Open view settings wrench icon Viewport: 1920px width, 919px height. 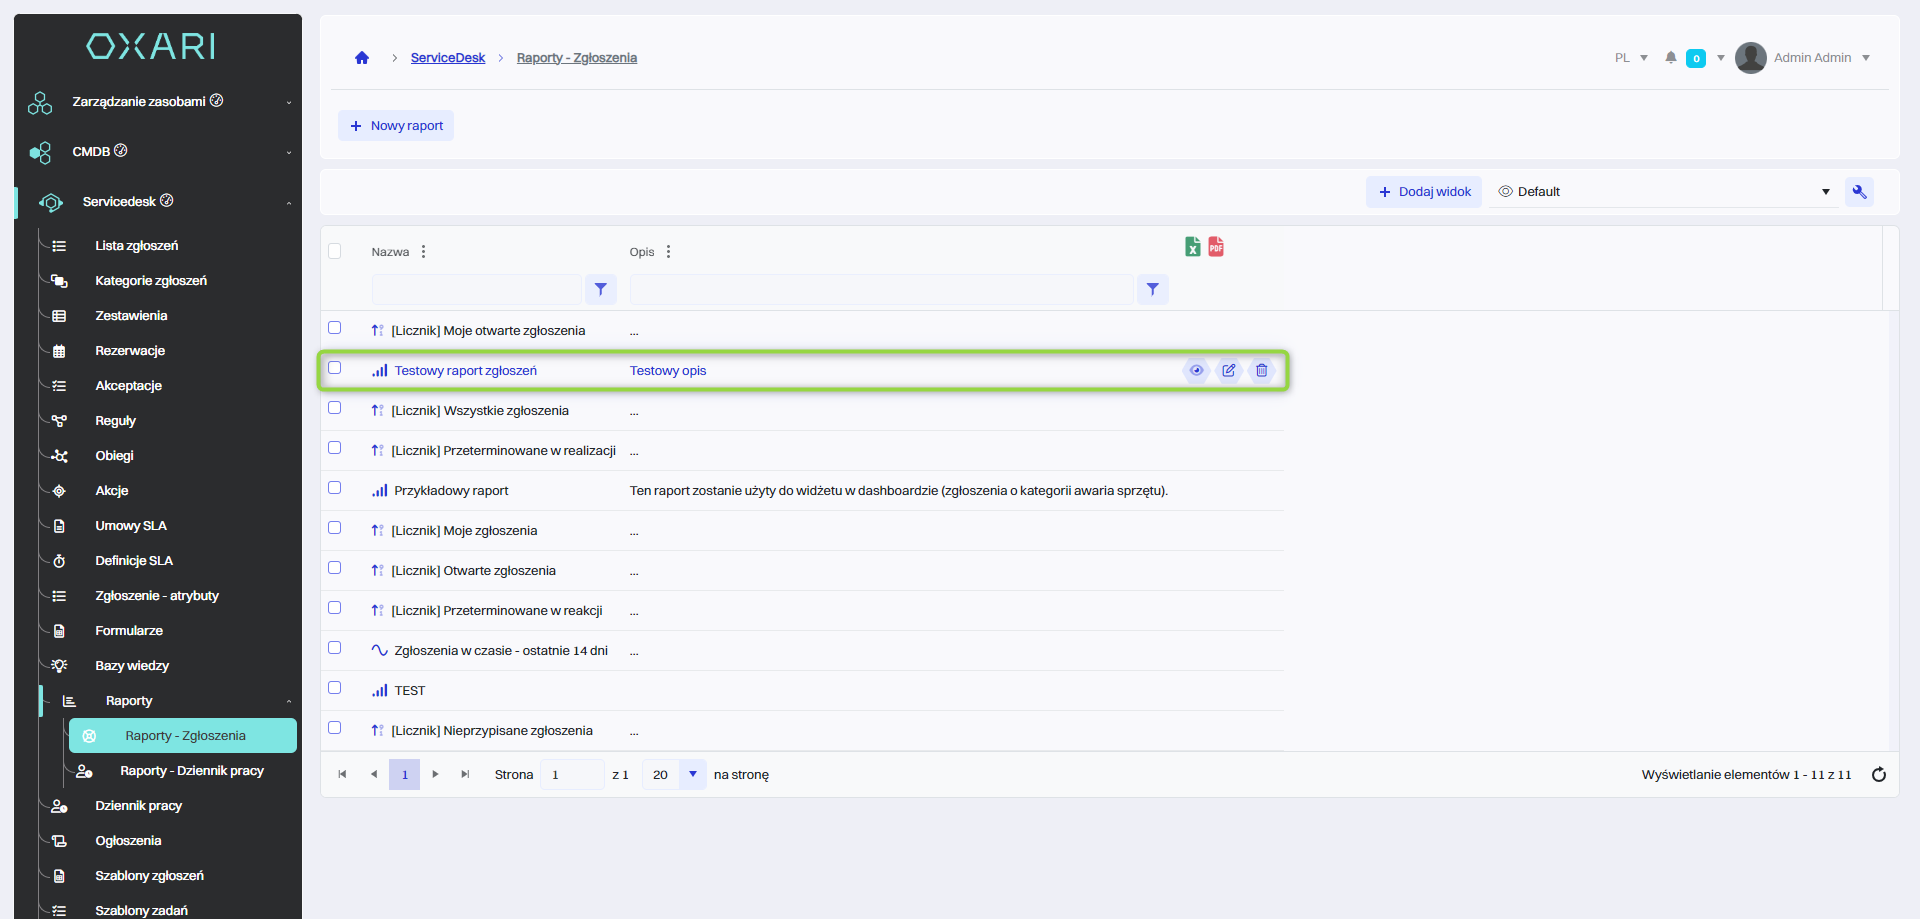[1859, 192]
